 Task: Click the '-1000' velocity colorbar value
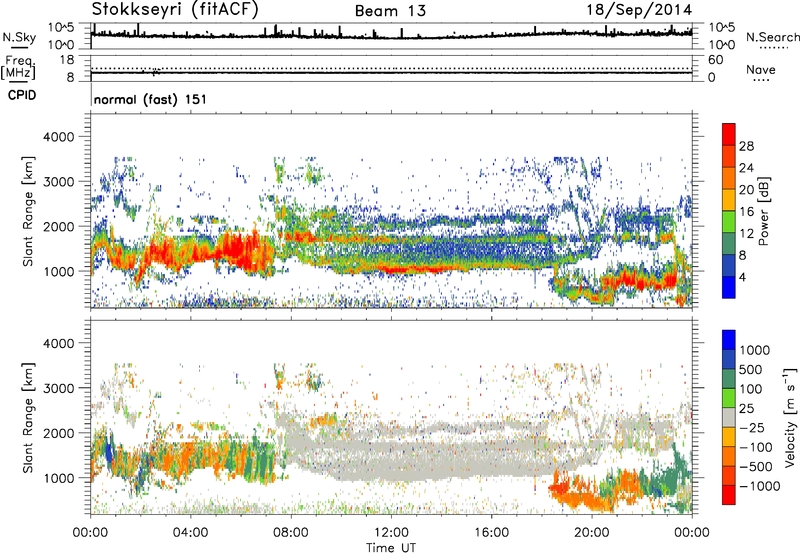[760, 486]
